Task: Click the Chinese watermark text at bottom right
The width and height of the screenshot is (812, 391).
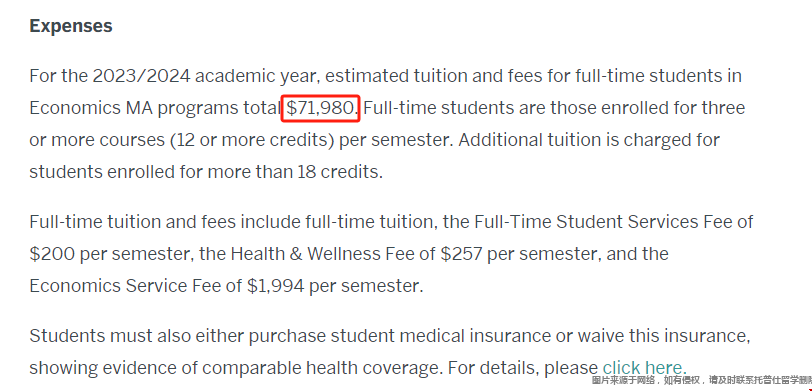Action: tap(702, 380)
